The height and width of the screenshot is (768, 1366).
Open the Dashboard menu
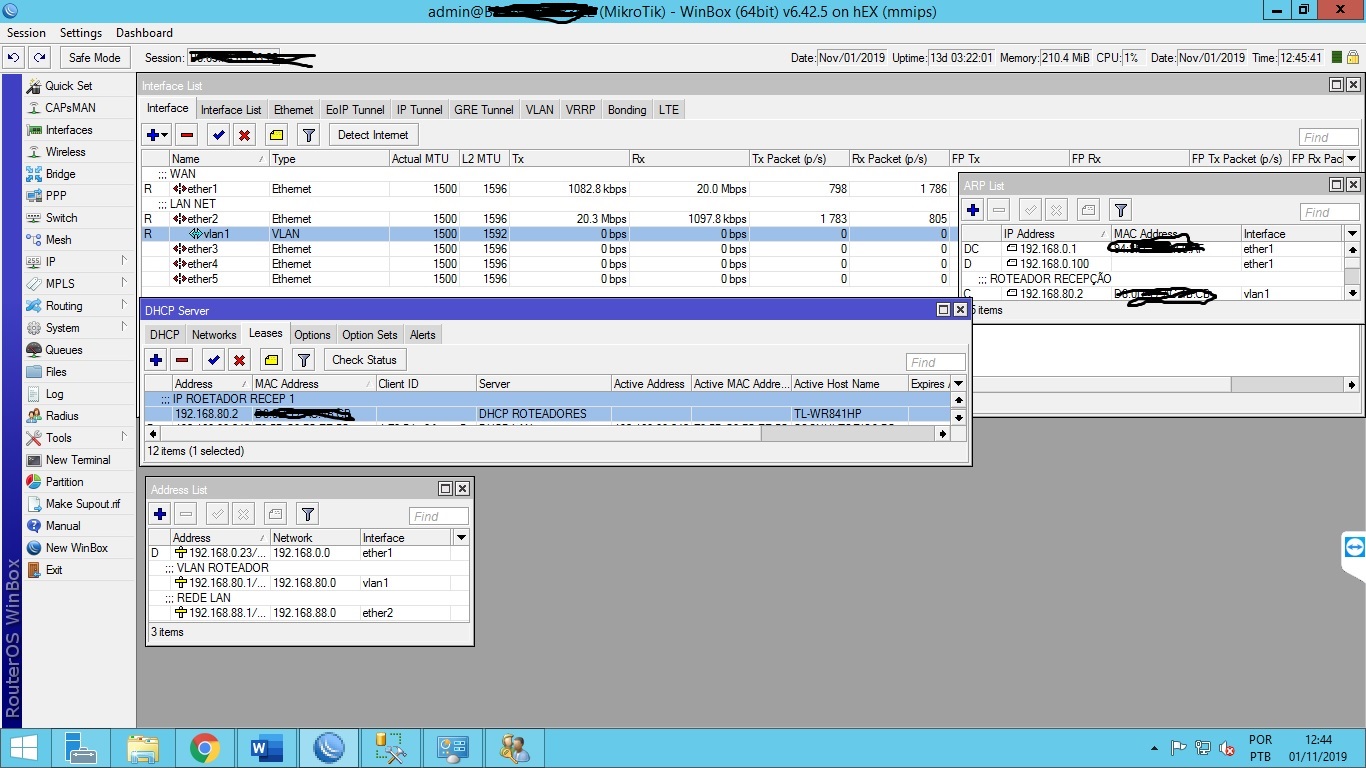[144, 33]
